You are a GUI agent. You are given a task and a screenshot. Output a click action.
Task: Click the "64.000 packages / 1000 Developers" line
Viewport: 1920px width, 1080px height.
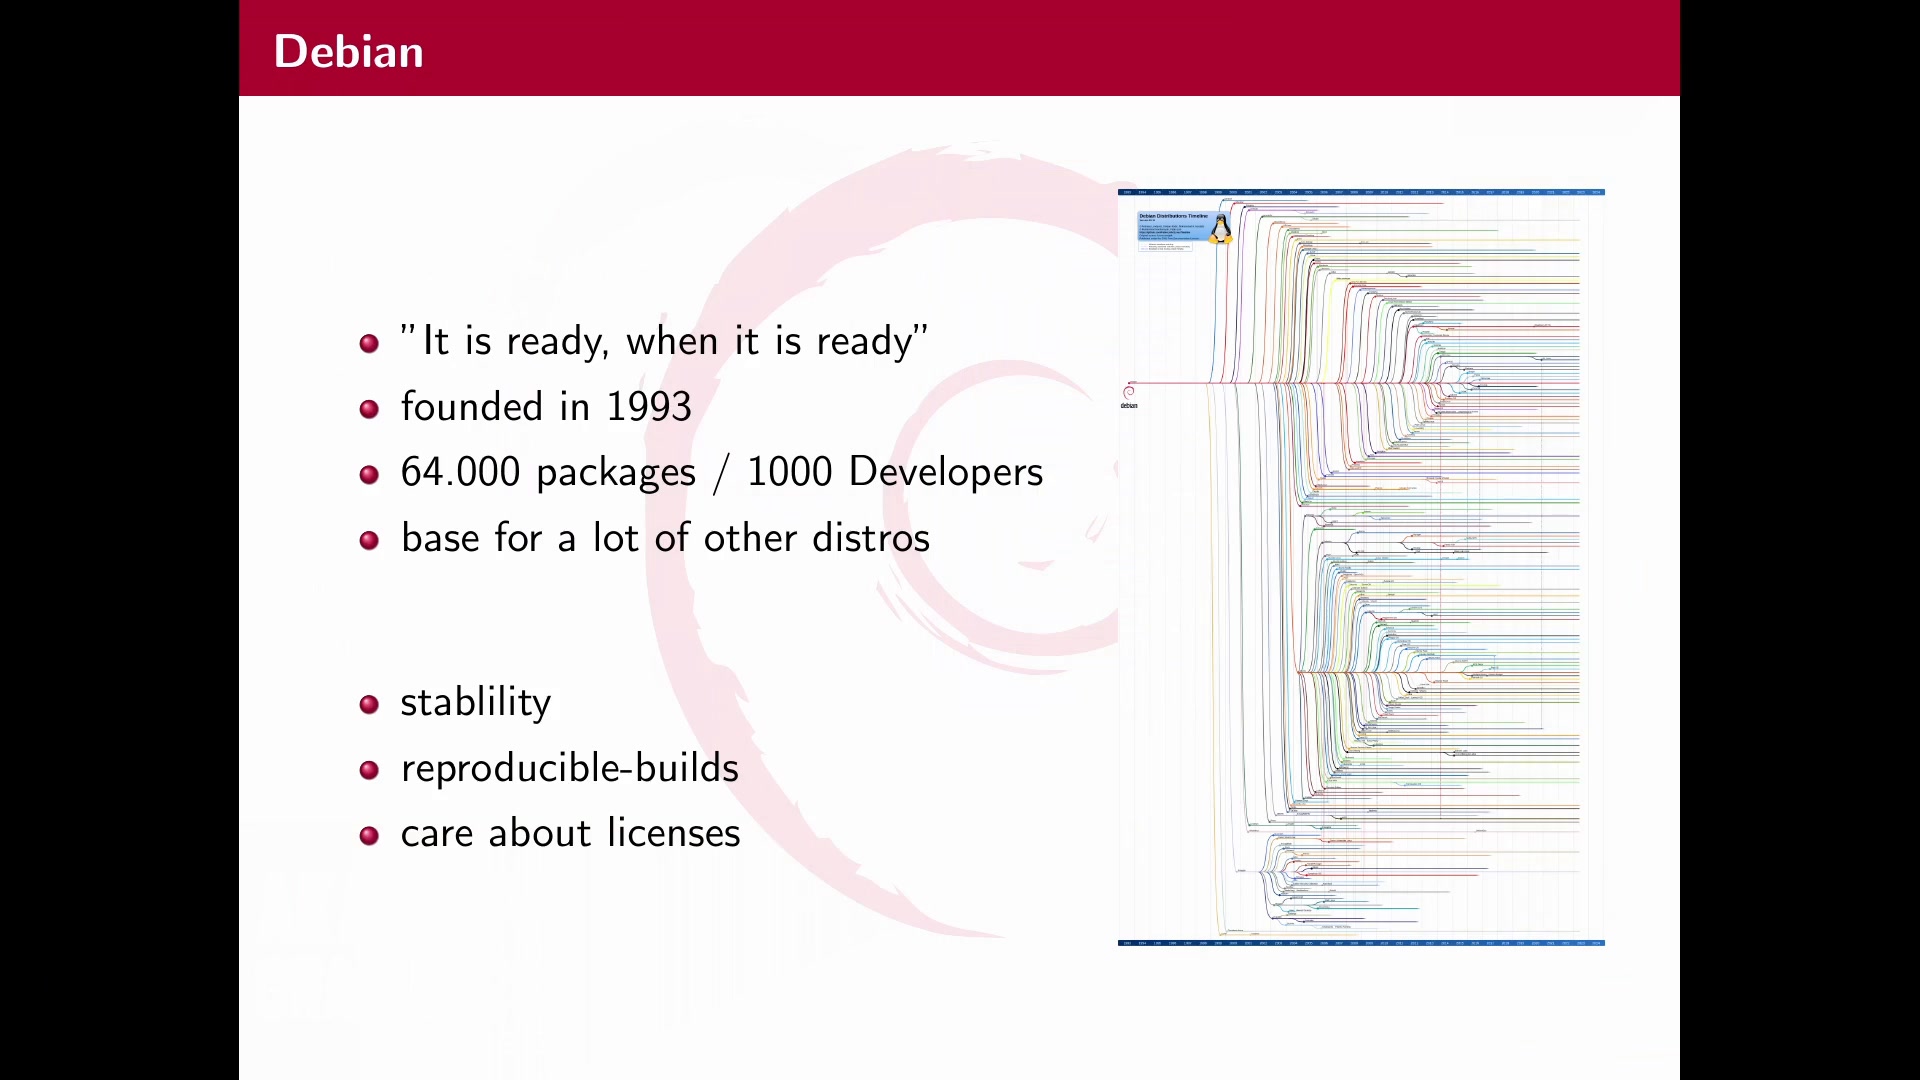721,472
